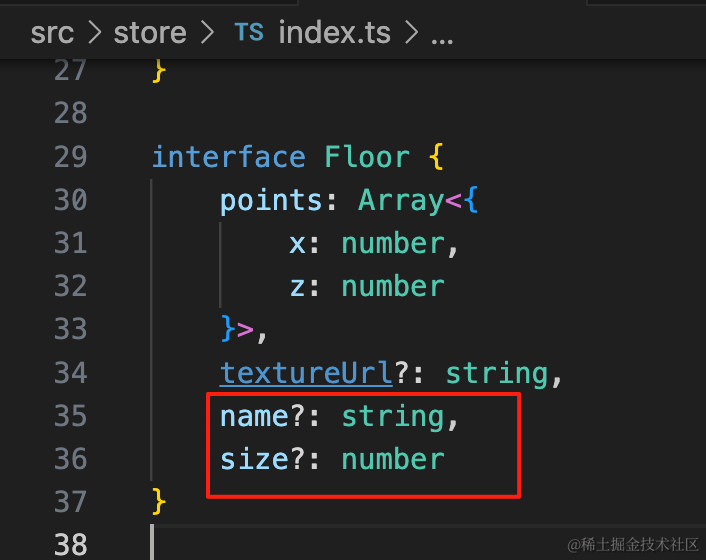Click the chevron after index.ts

click(x=412, y=33)
